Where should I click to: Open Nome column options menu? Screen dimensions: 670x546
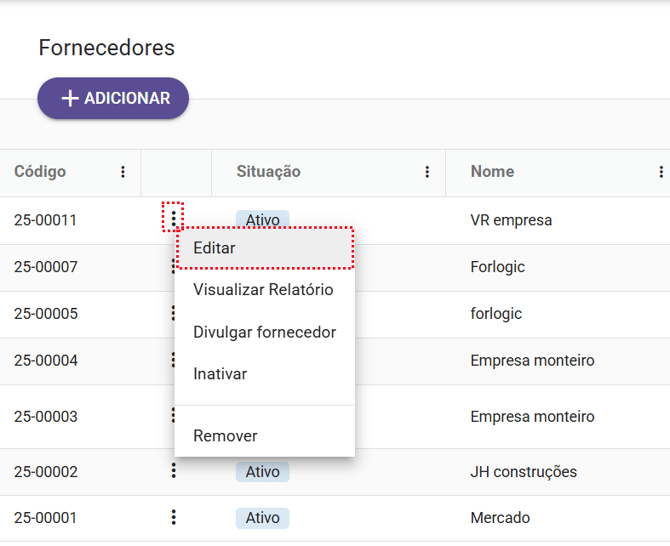661,172
